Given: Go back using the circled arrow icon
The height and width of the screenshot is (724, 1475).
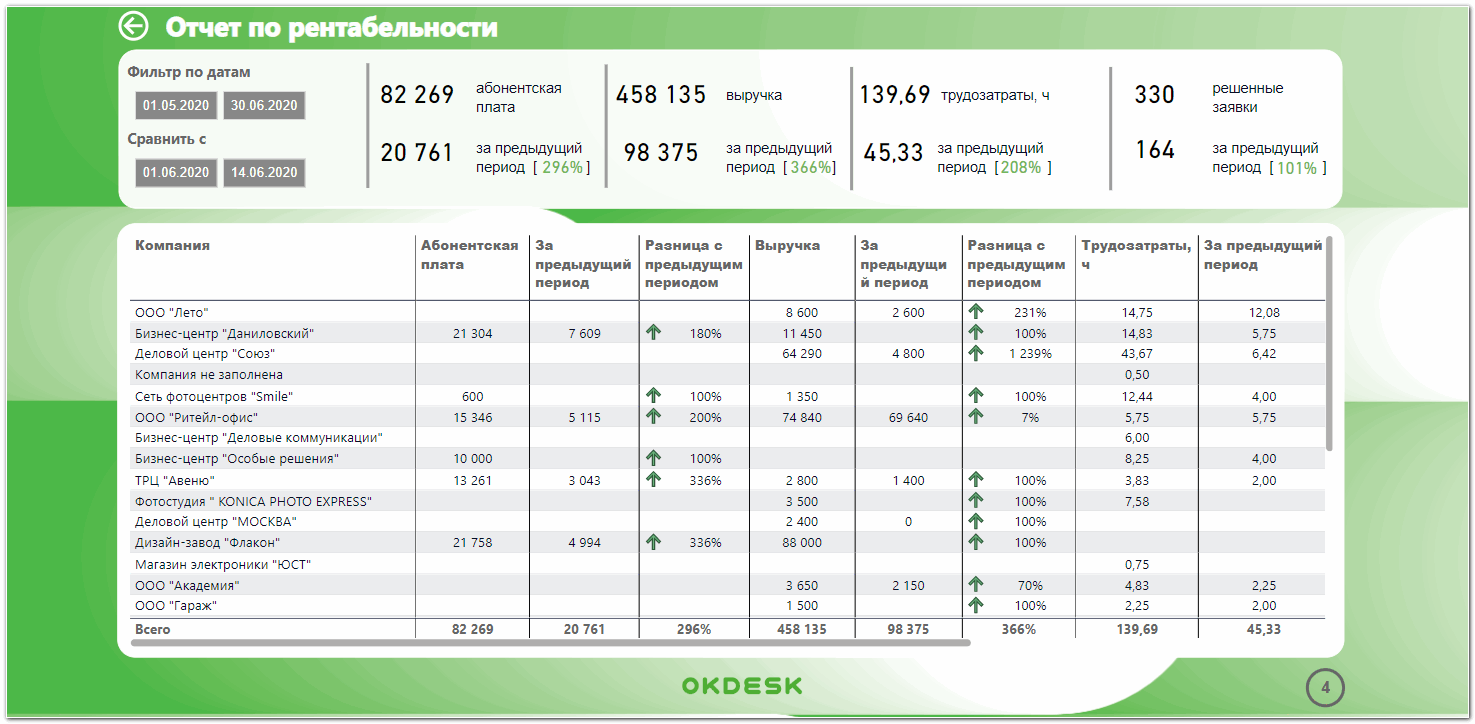Looking at the screenshot, I should click(133, 27).
